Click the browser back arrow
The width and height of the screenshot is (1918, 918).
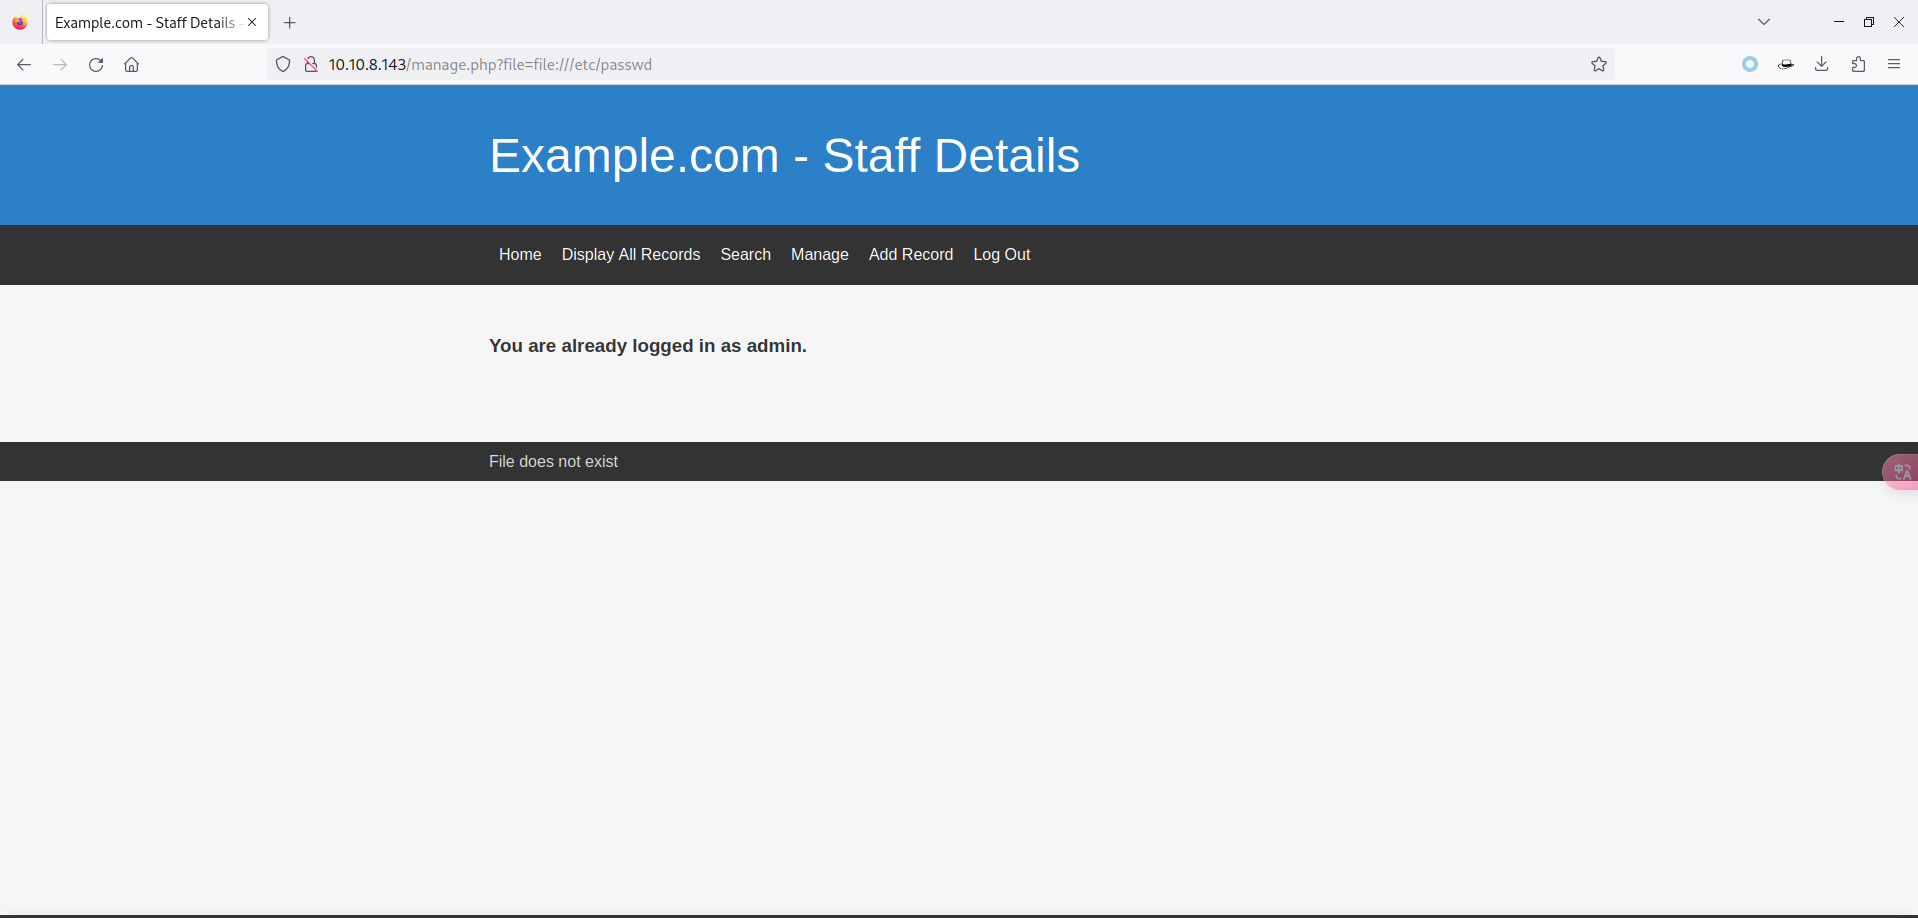click(x=24, y=65)
